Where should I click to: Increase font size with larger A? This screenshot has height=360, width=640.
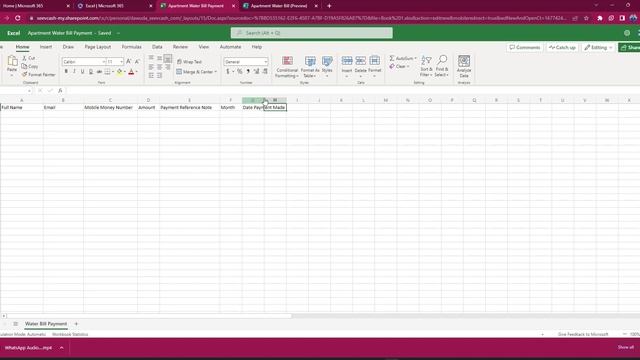129,61
